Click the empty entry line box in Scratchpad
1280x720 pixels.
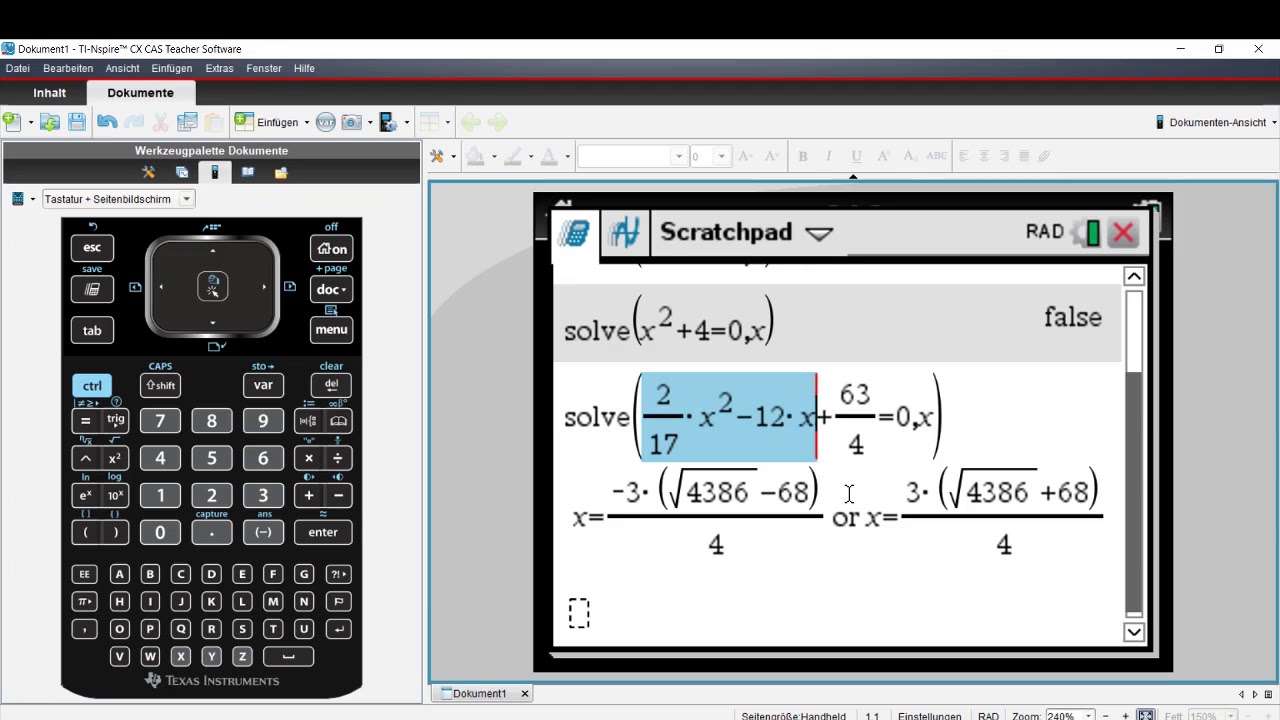point(579,613)
